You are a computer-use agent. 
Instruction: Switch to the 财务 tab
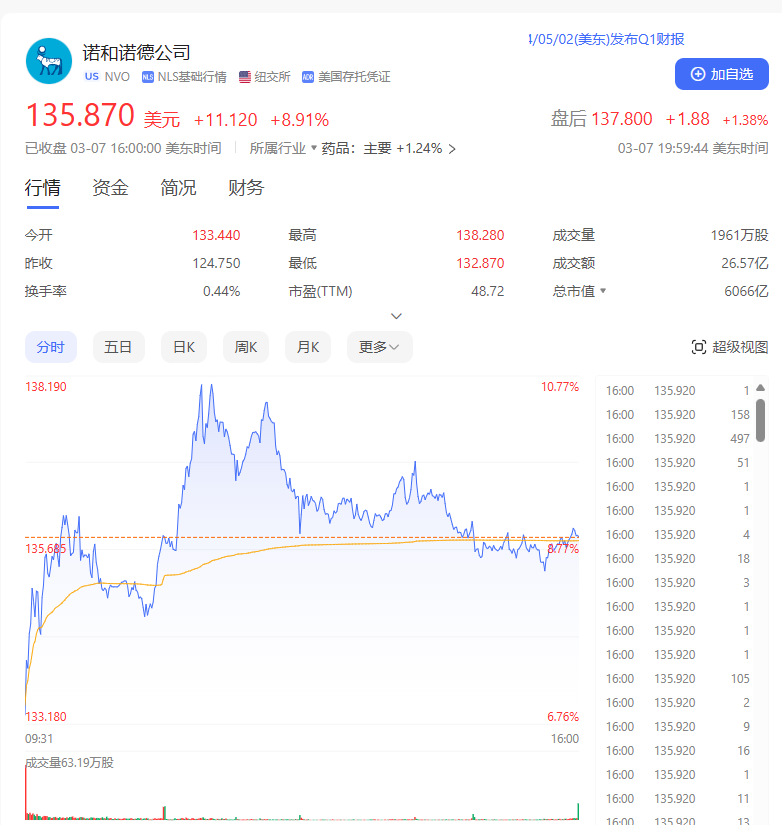tap(246, 187)
